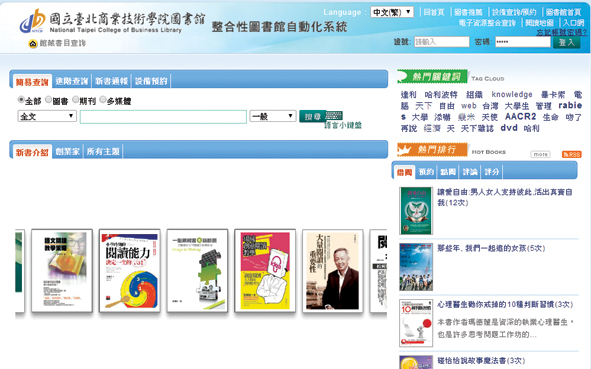The height and width of the screenshot is (369, 591).
Task: Select the 評分 hot books tab
Action: [x=492, y=172]
